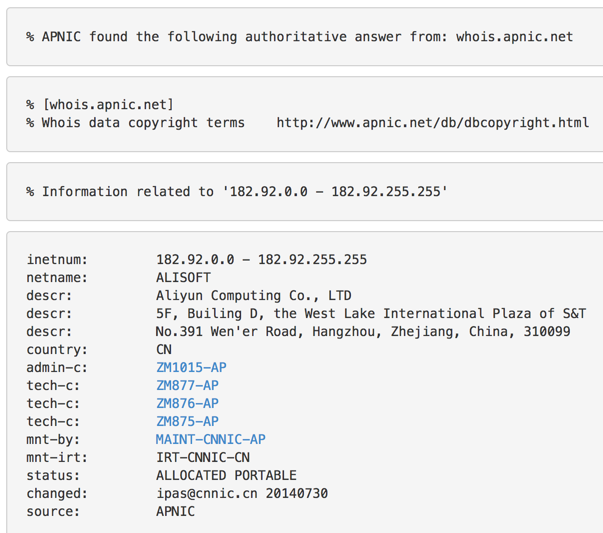Click the whois.apnic.net authoritative answer text
The height and width of the screenshot is (533, 603).
[x=515, y=37]
